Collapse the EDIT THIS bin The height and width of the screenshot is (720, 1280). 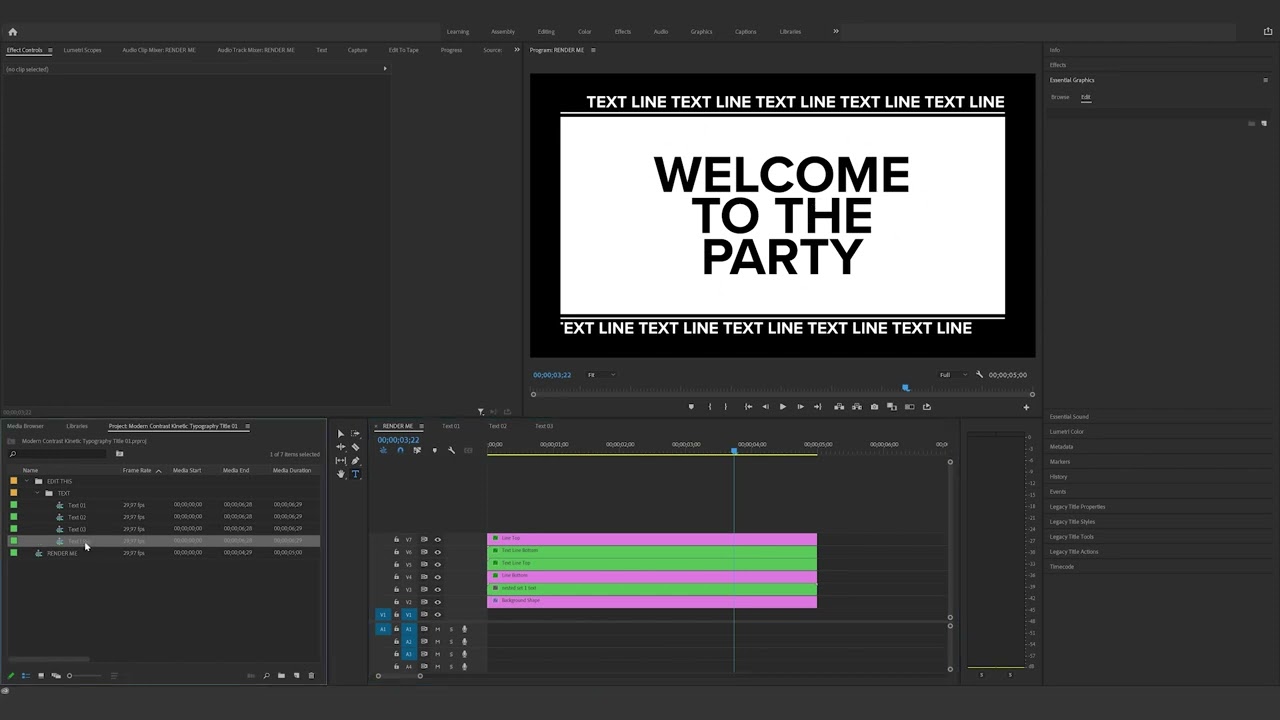26,481
